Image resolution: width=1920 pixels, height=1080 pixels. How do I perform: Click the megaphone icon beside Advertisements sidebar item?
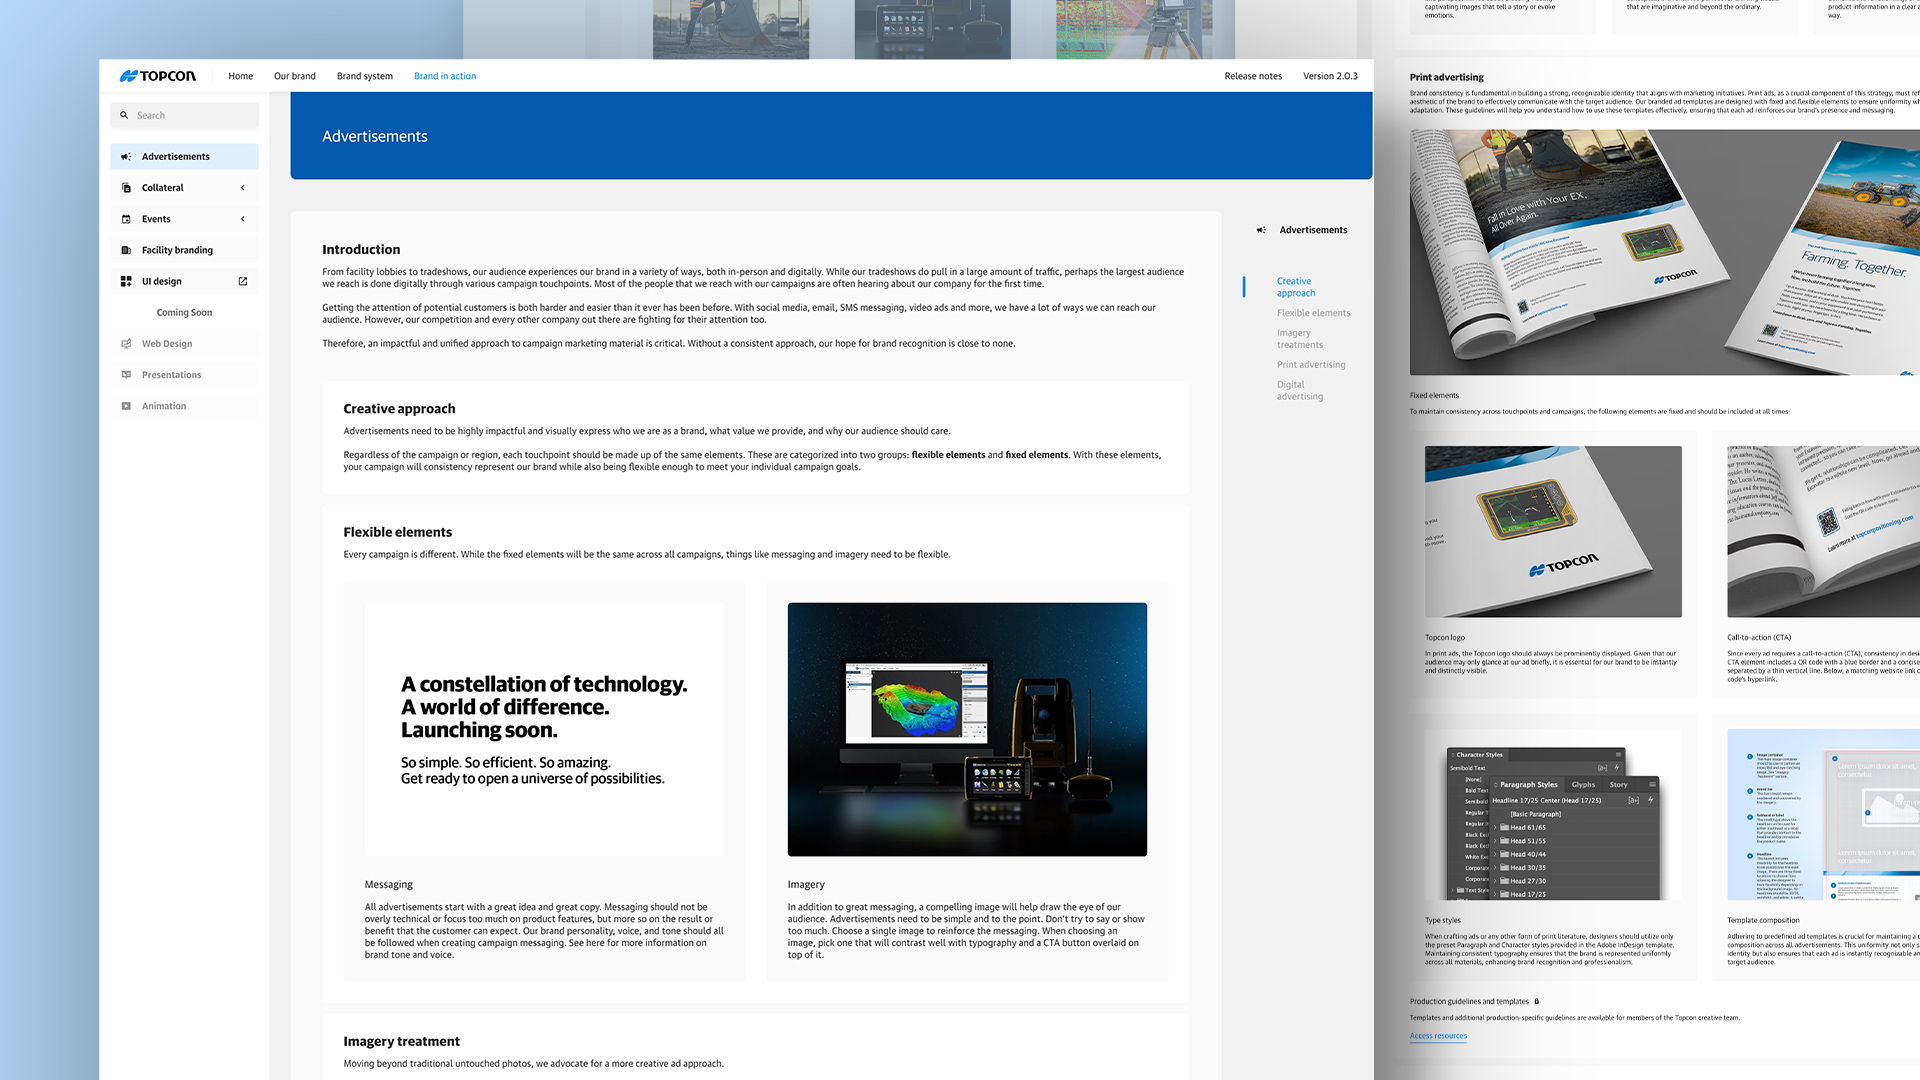126,157
